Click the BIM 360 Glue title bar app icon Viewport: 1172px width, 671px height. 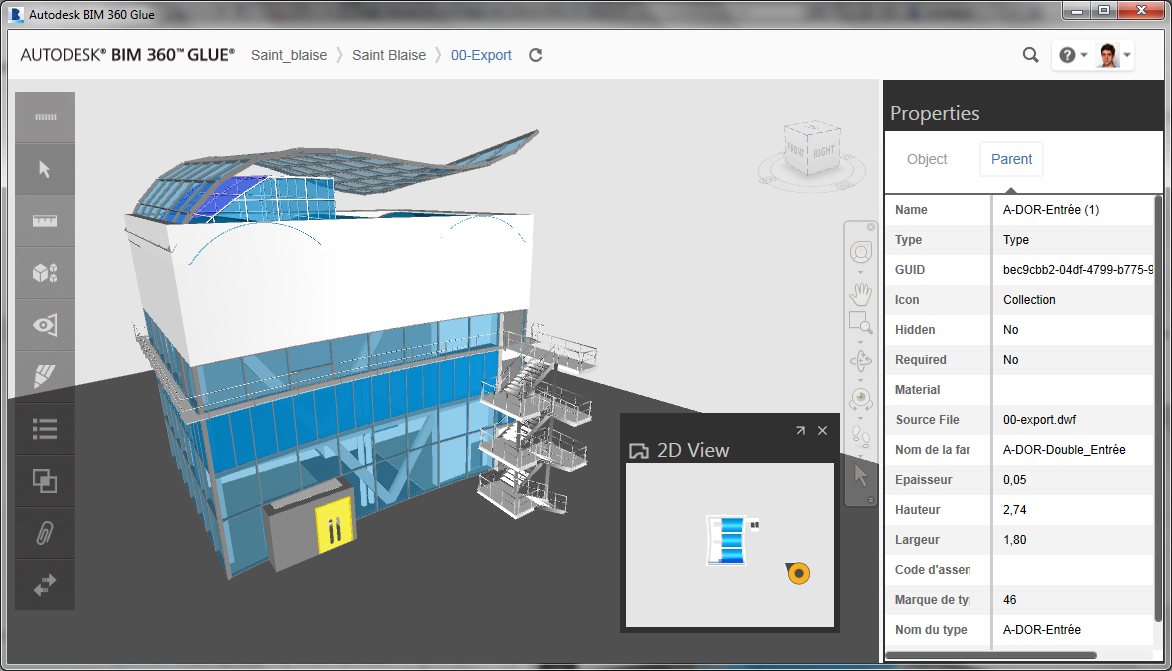[x=16, y=14]
